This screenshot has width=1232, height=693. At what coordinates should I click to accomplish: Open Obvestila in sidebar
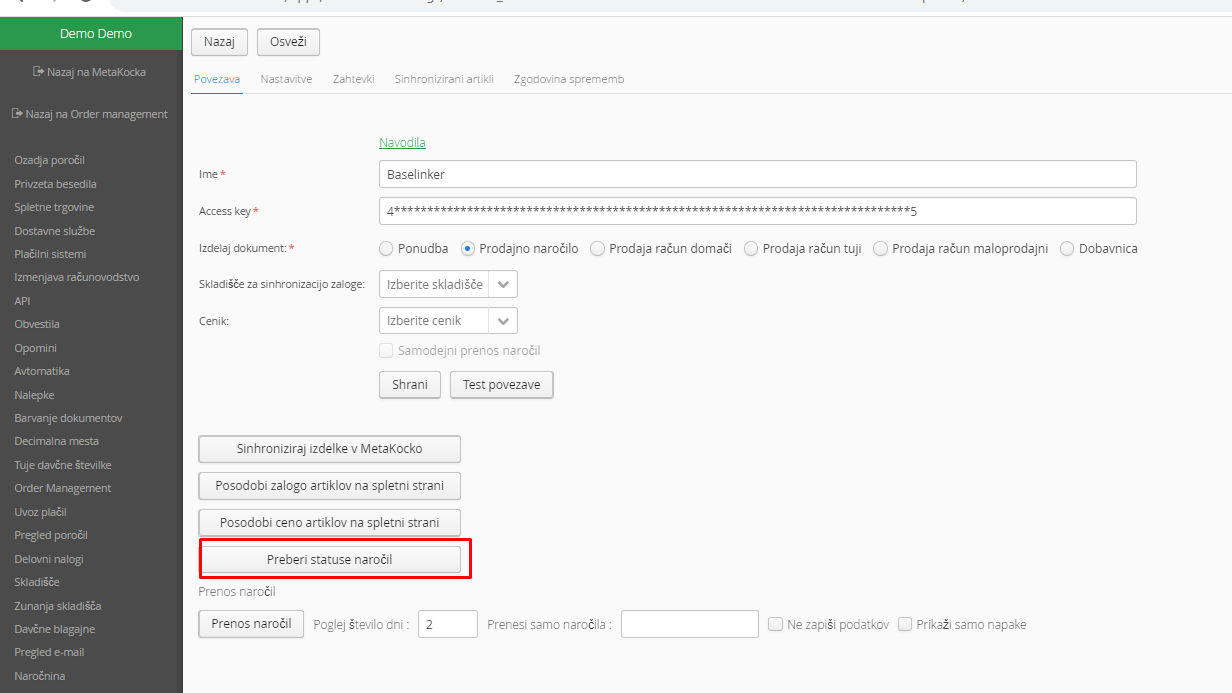tap(37, 324)
